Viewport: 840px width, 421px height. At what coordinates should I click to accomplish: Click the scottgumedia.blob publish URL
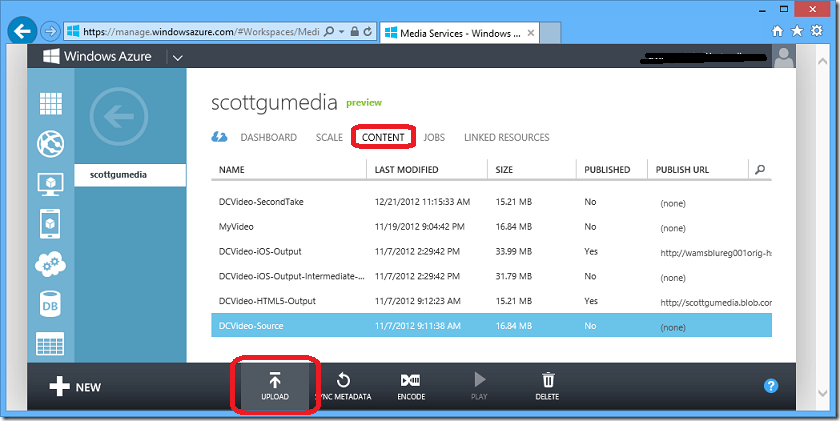(716, 303)
